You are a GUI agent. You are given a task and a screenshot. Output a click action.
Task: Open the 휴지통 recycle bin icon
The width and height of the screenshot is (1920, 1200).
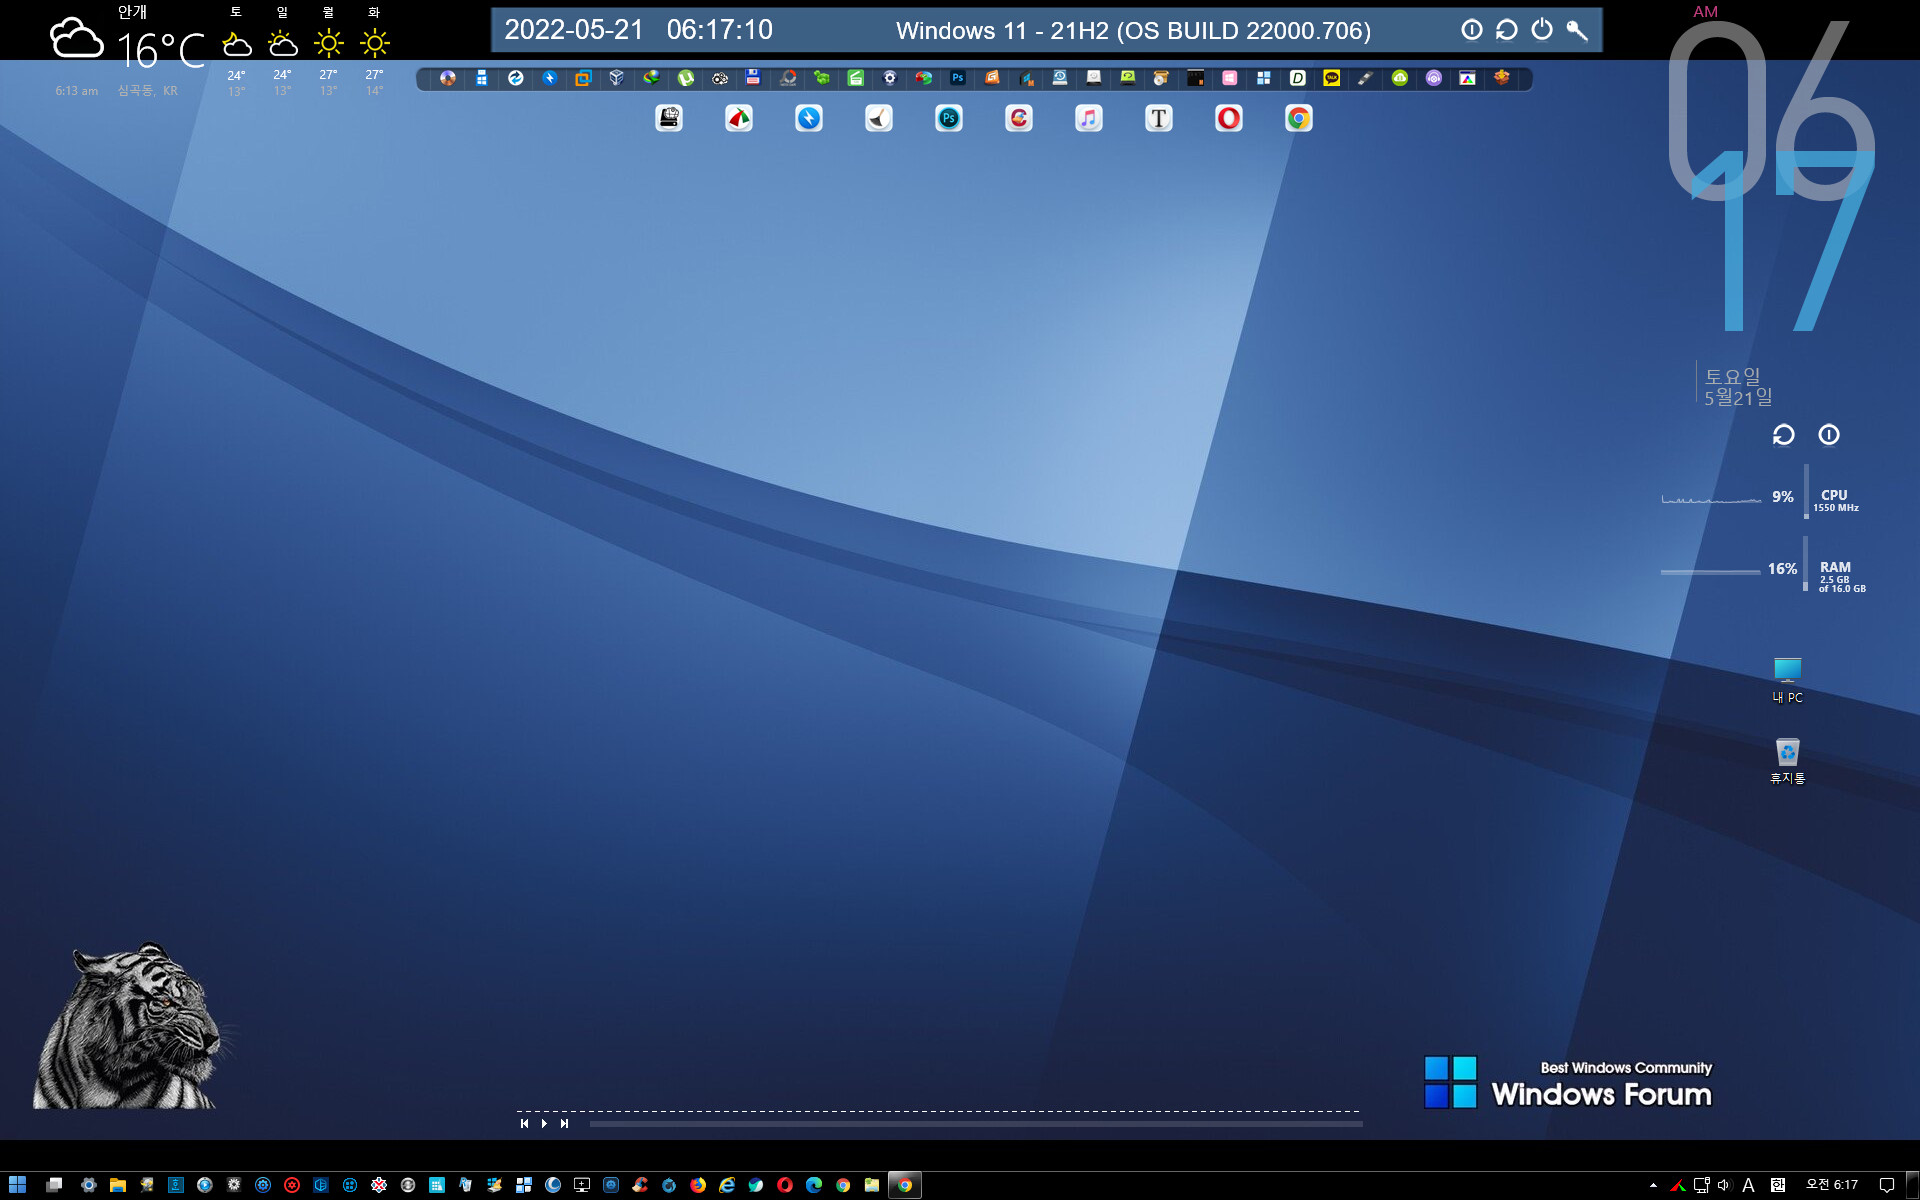pyautogui.click(x=1787, y=761)
